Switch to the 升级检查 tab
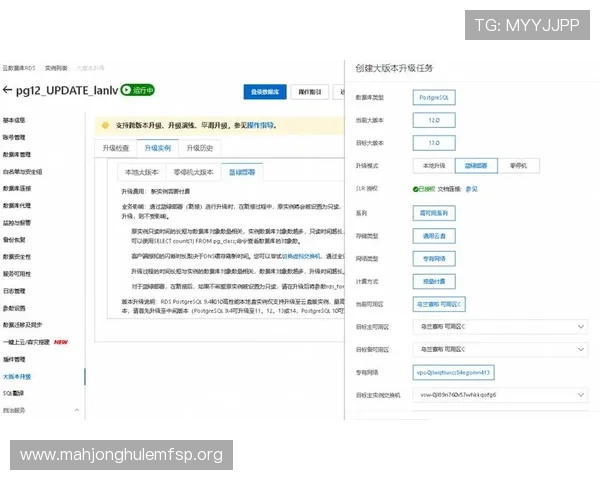 116,148
